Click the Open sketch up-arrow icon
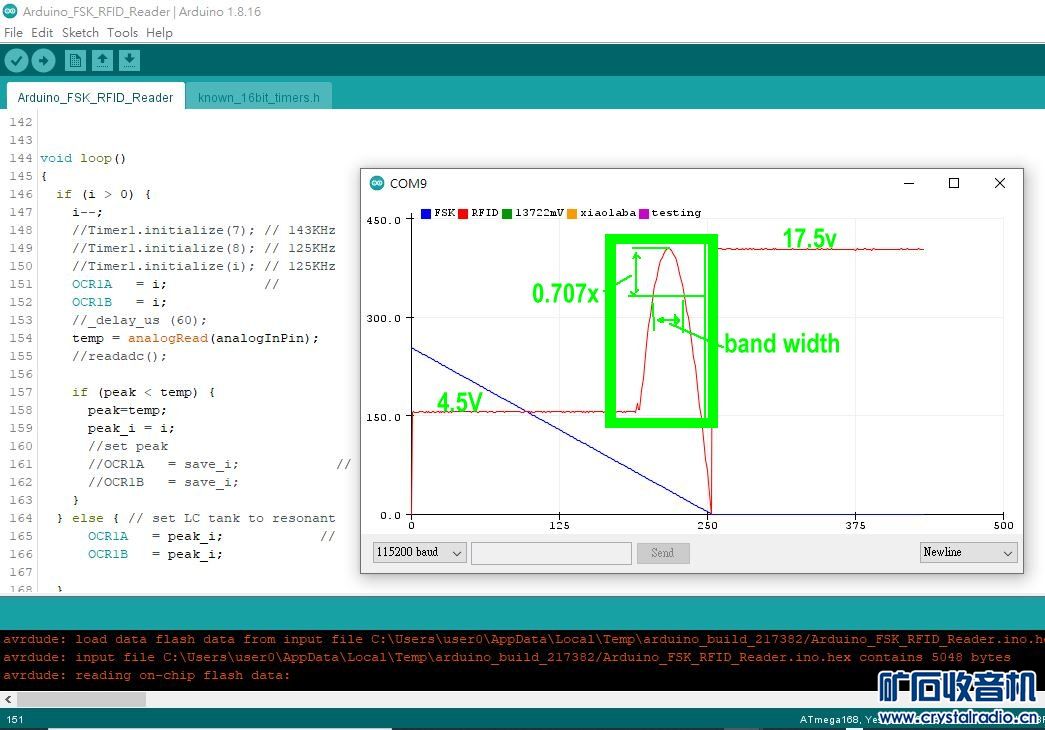1045x730 pixels. [102, 61]
